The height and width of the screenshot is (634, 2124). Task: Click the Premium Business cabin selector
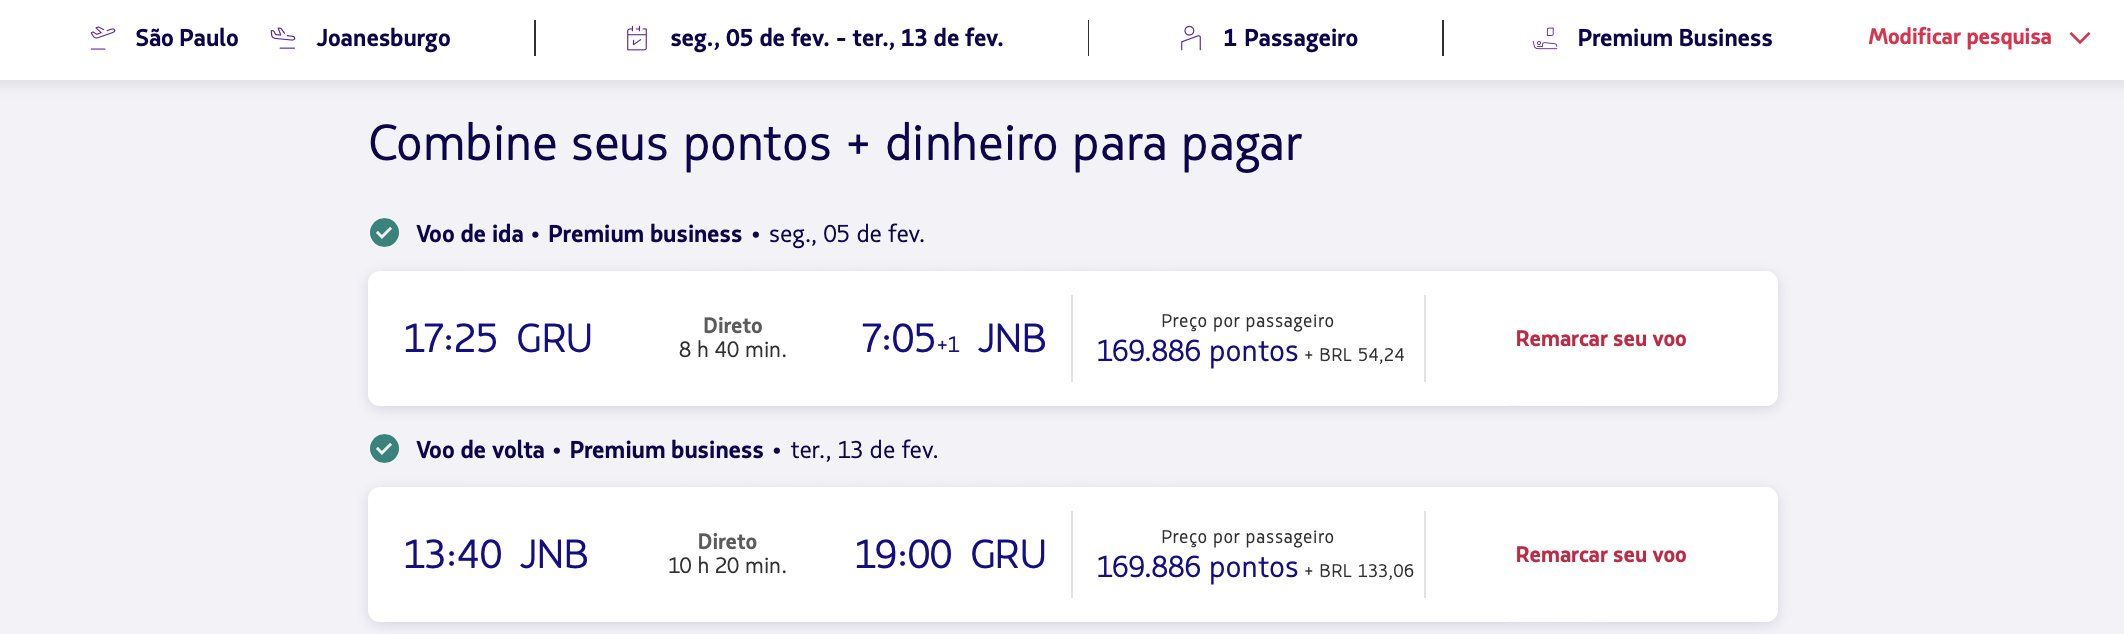coord(1674,38)
